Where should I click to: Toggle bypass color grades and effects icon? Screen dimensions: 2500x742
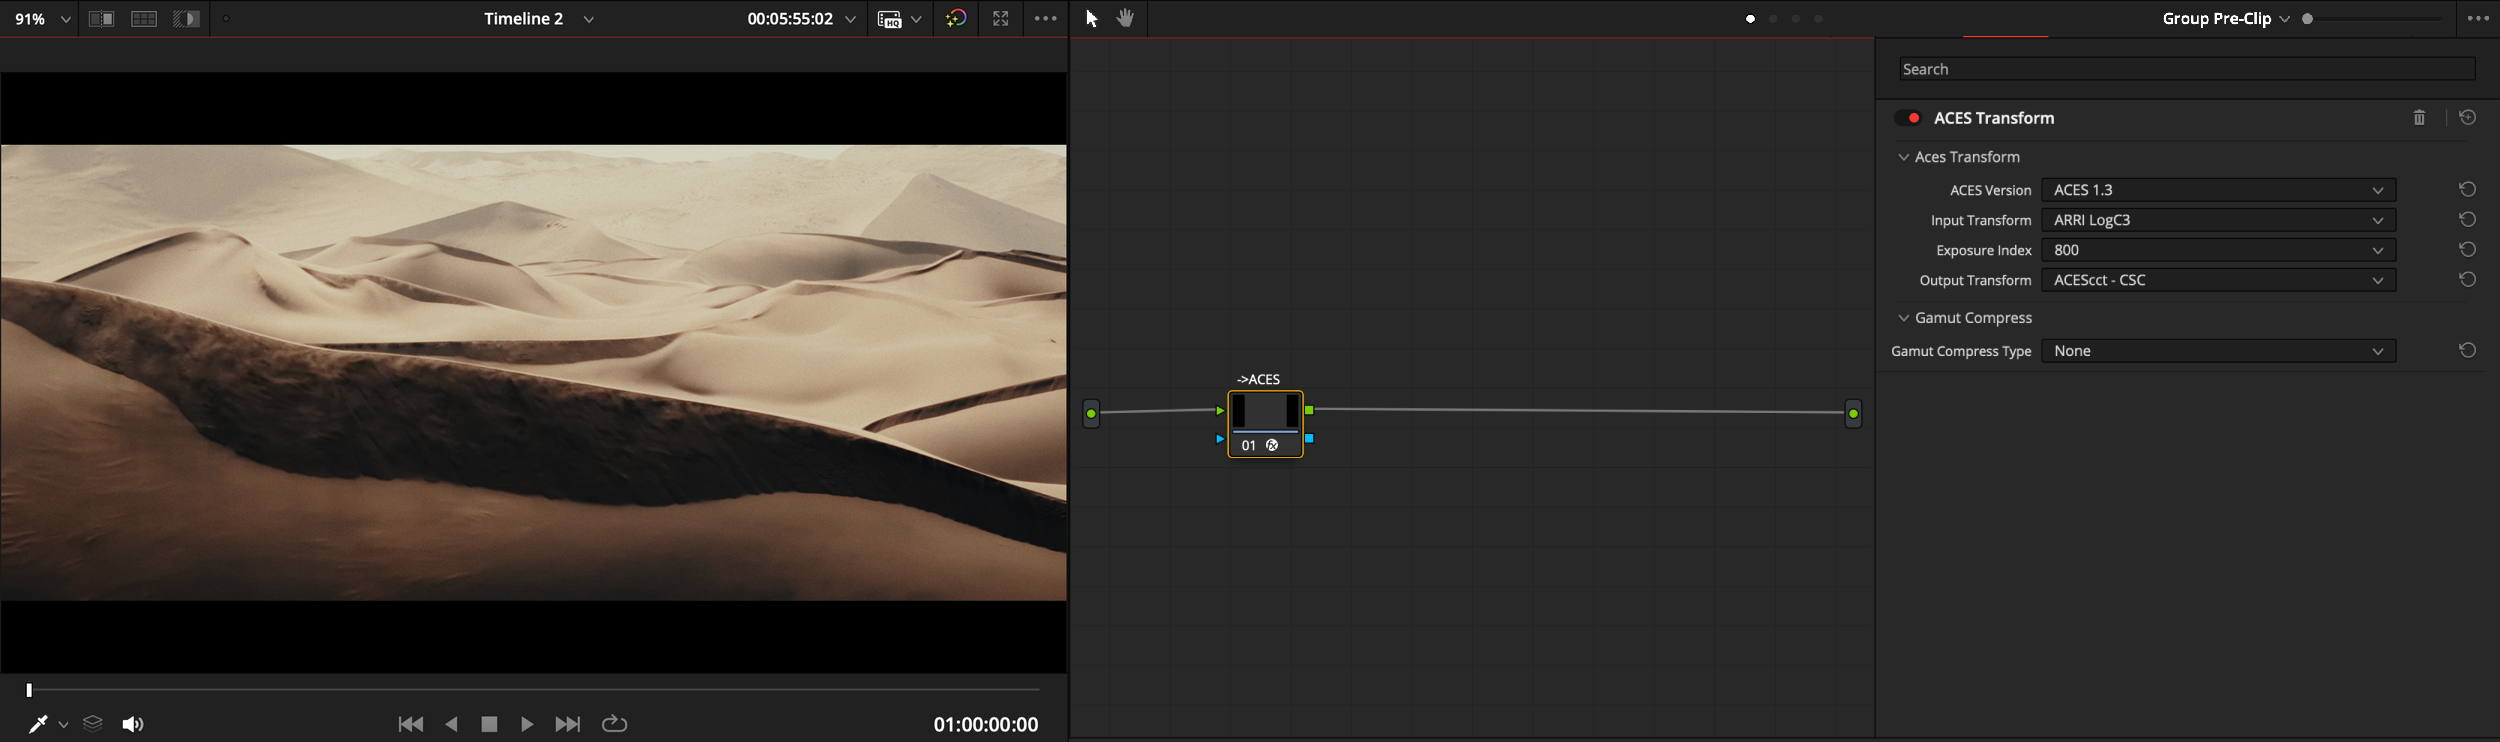click(x=956, y=19)
